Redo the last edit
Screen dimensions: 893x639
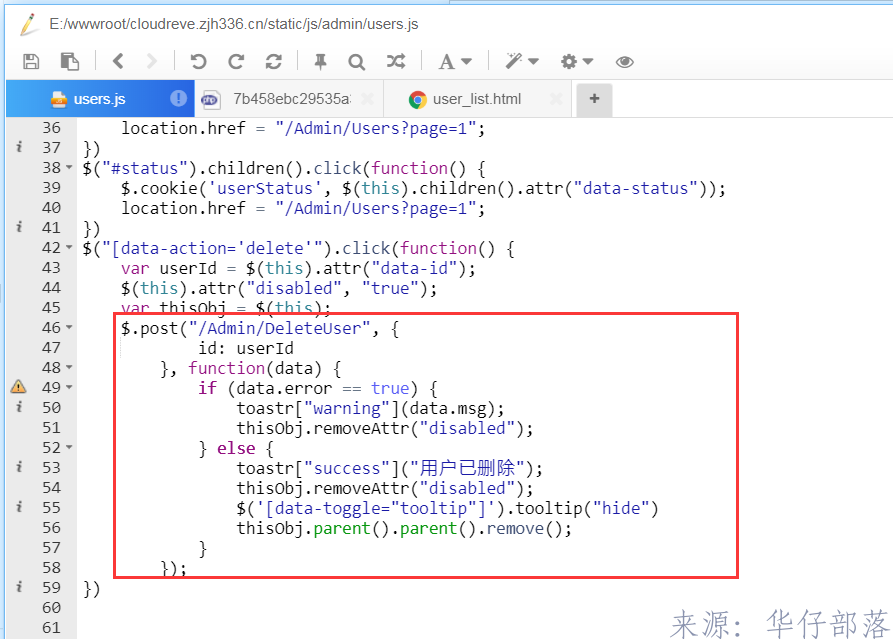click(x=236, y=62)
